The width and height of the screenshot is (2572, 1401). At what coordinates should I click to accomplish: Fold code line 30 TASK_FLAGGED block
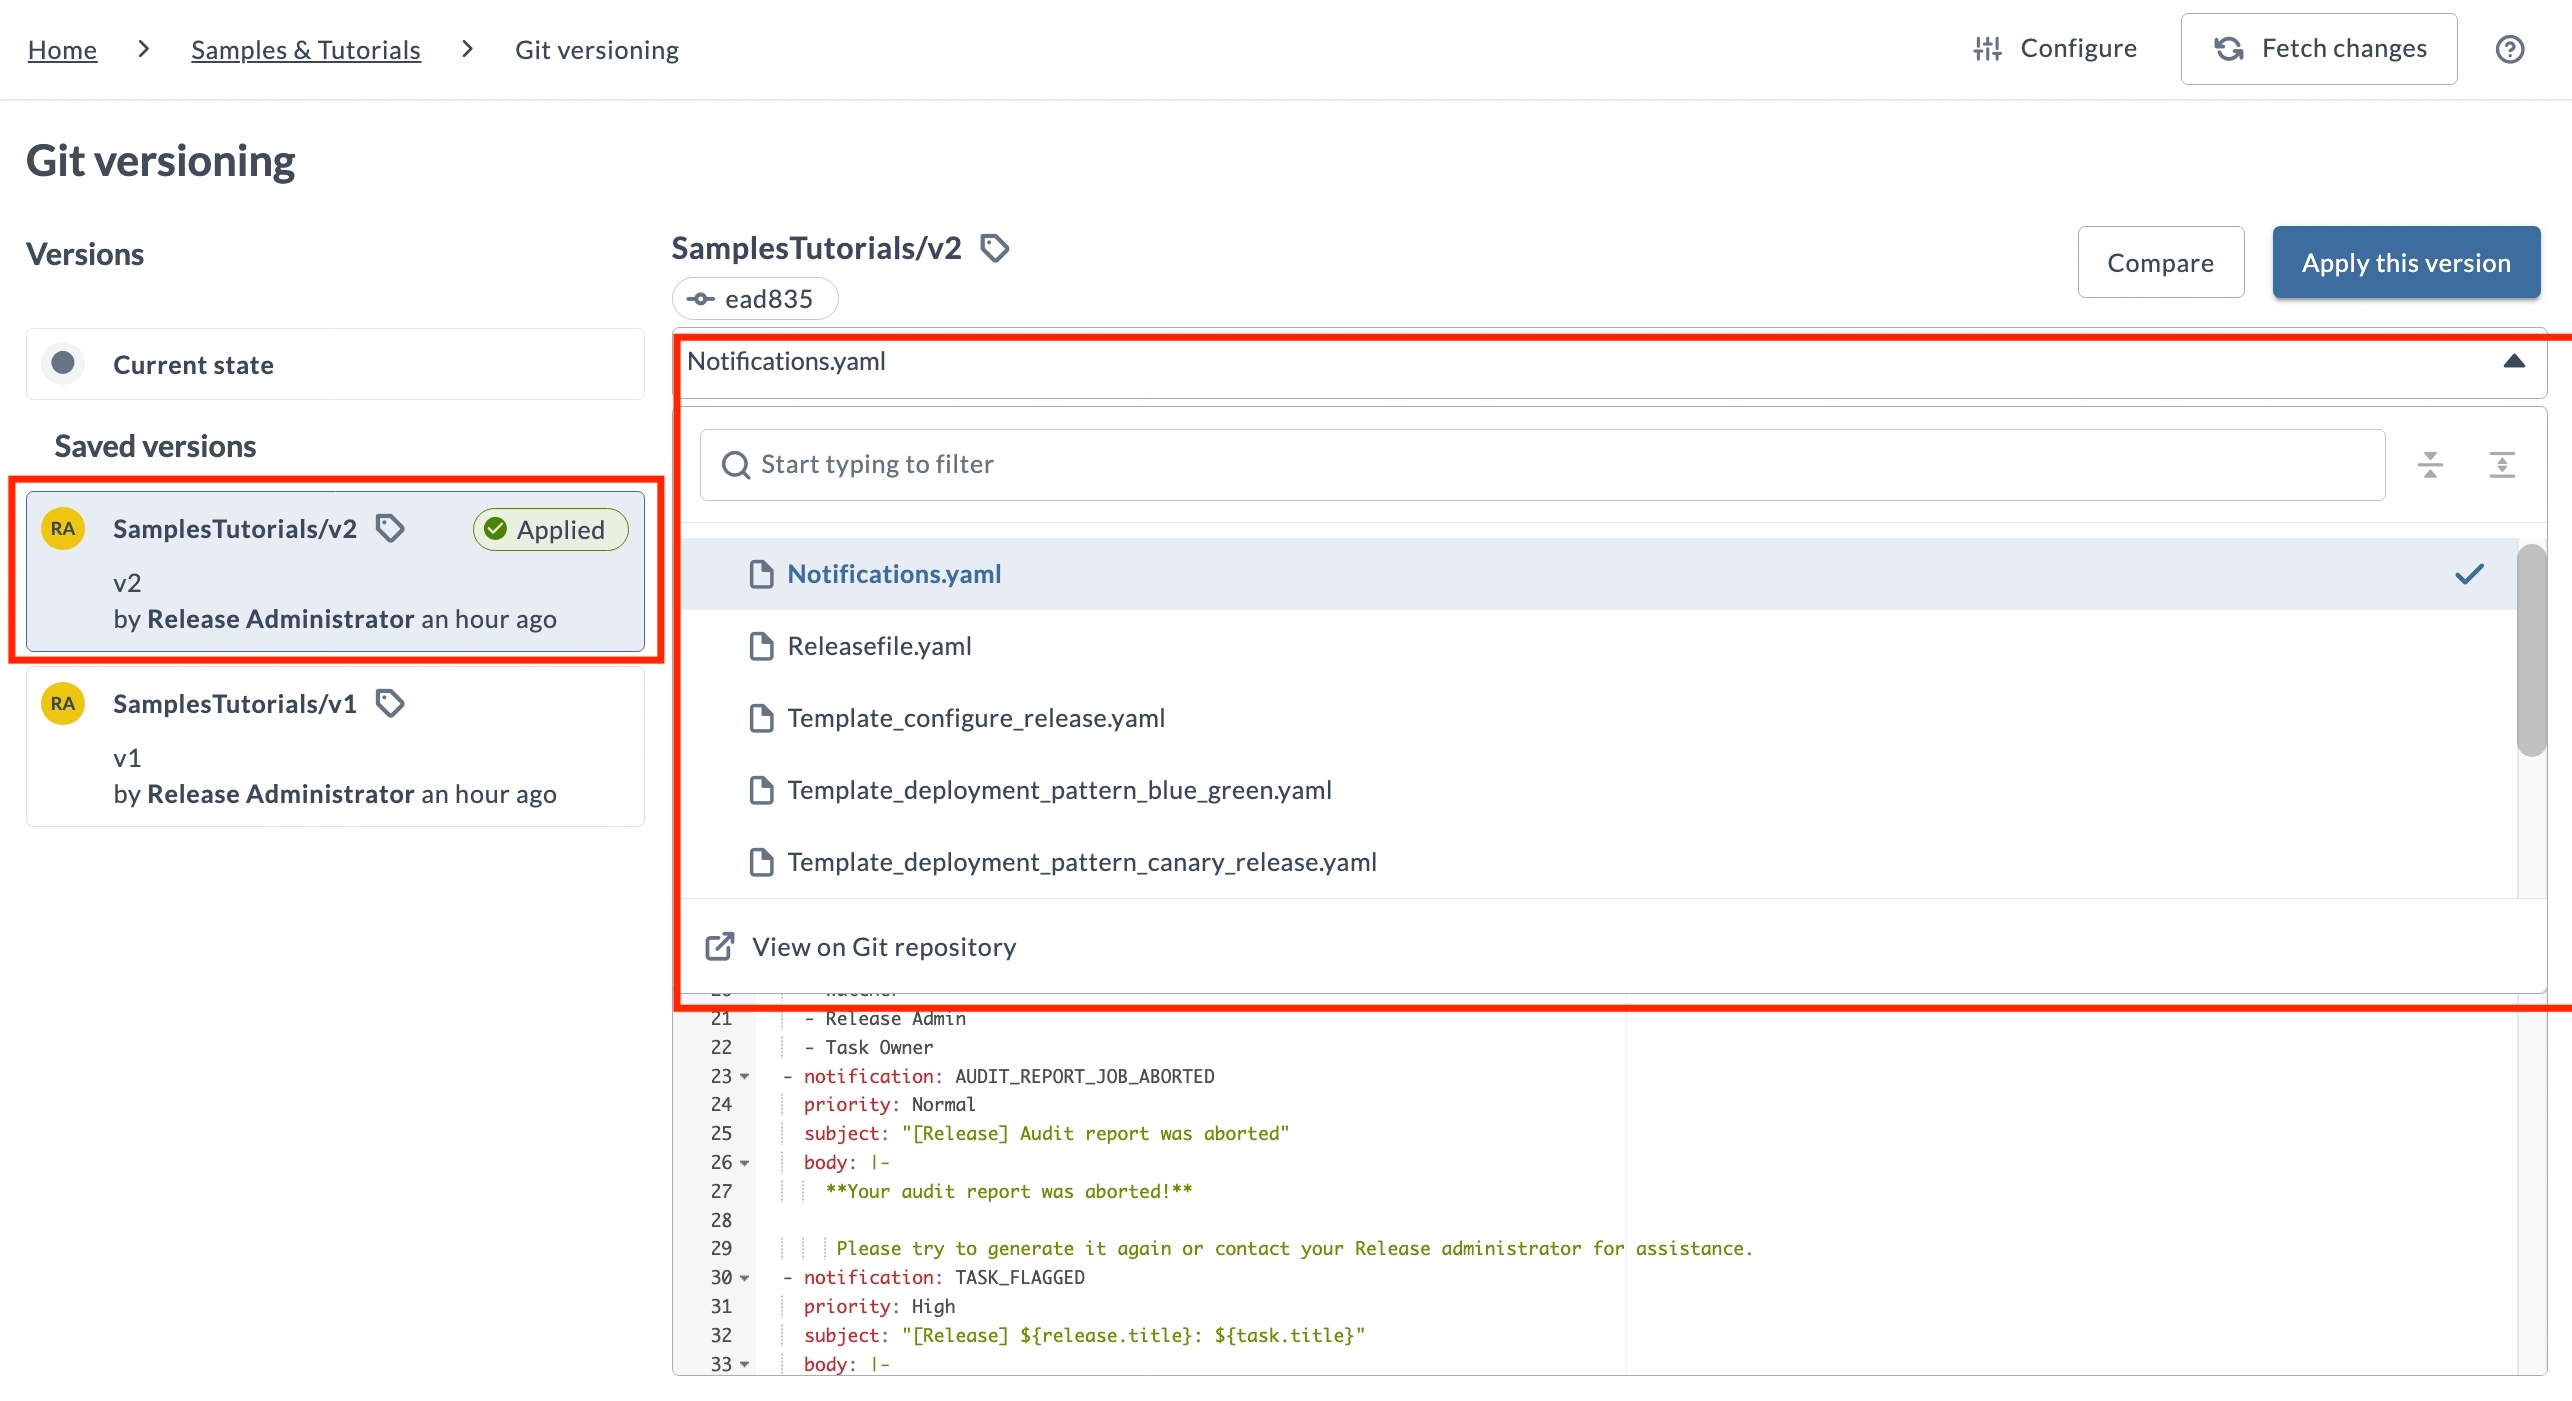pyautogui.click(x=745, y=1278)
